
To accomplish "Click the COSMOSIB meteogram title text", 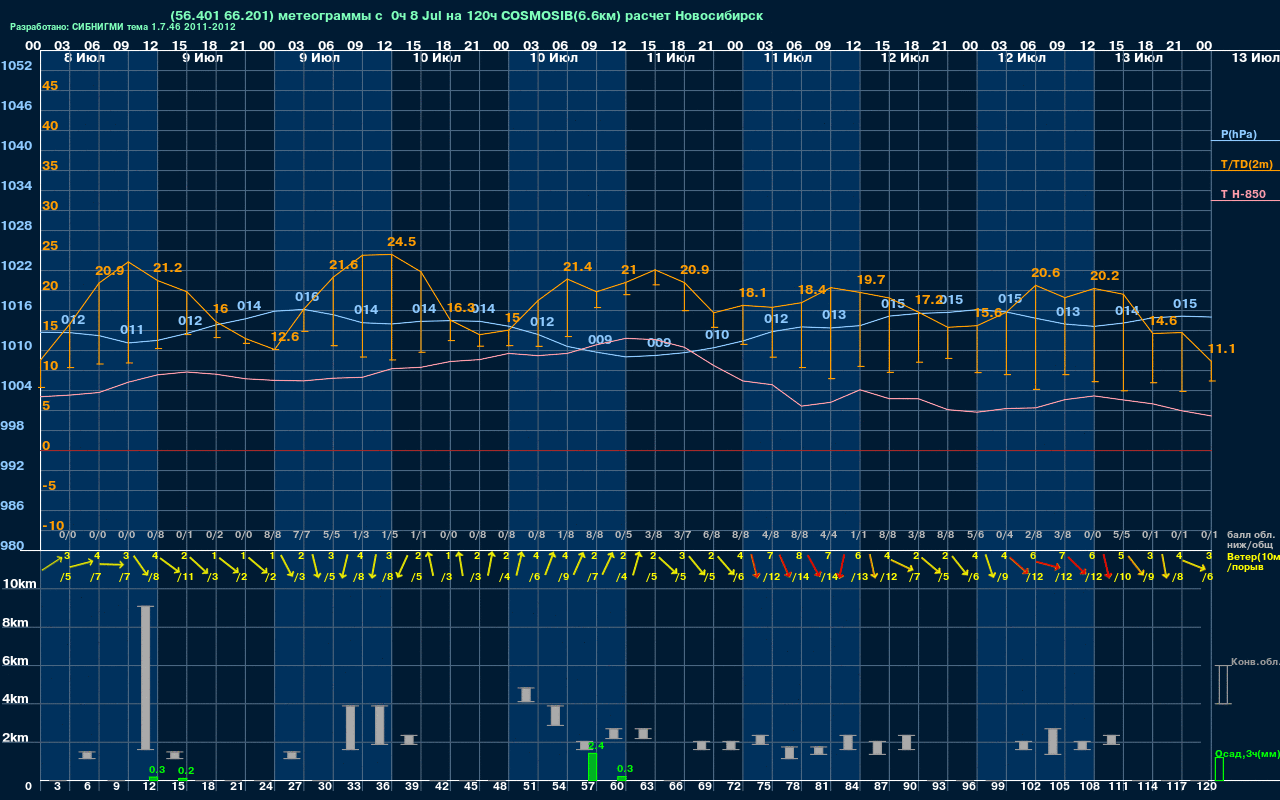I will coord(466,16).
